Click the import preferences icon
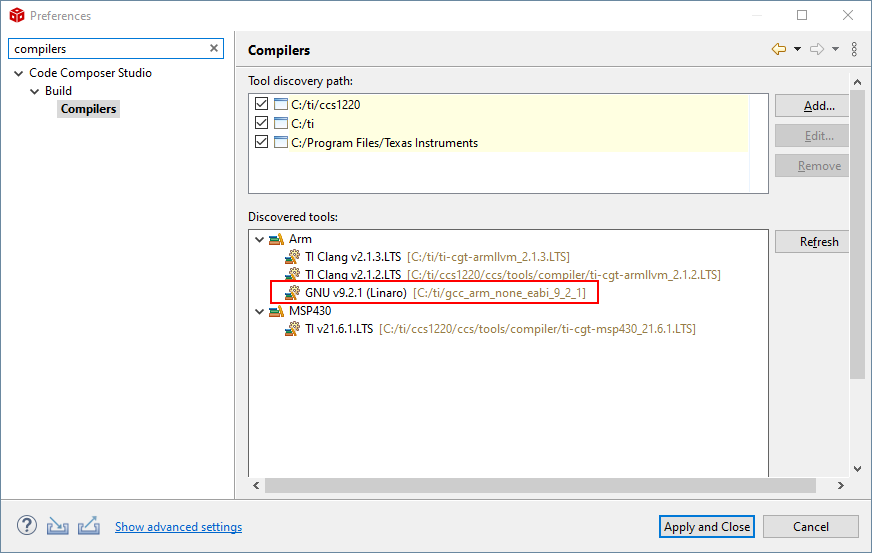This screenshot has height=553, width=872. point(58,526)
